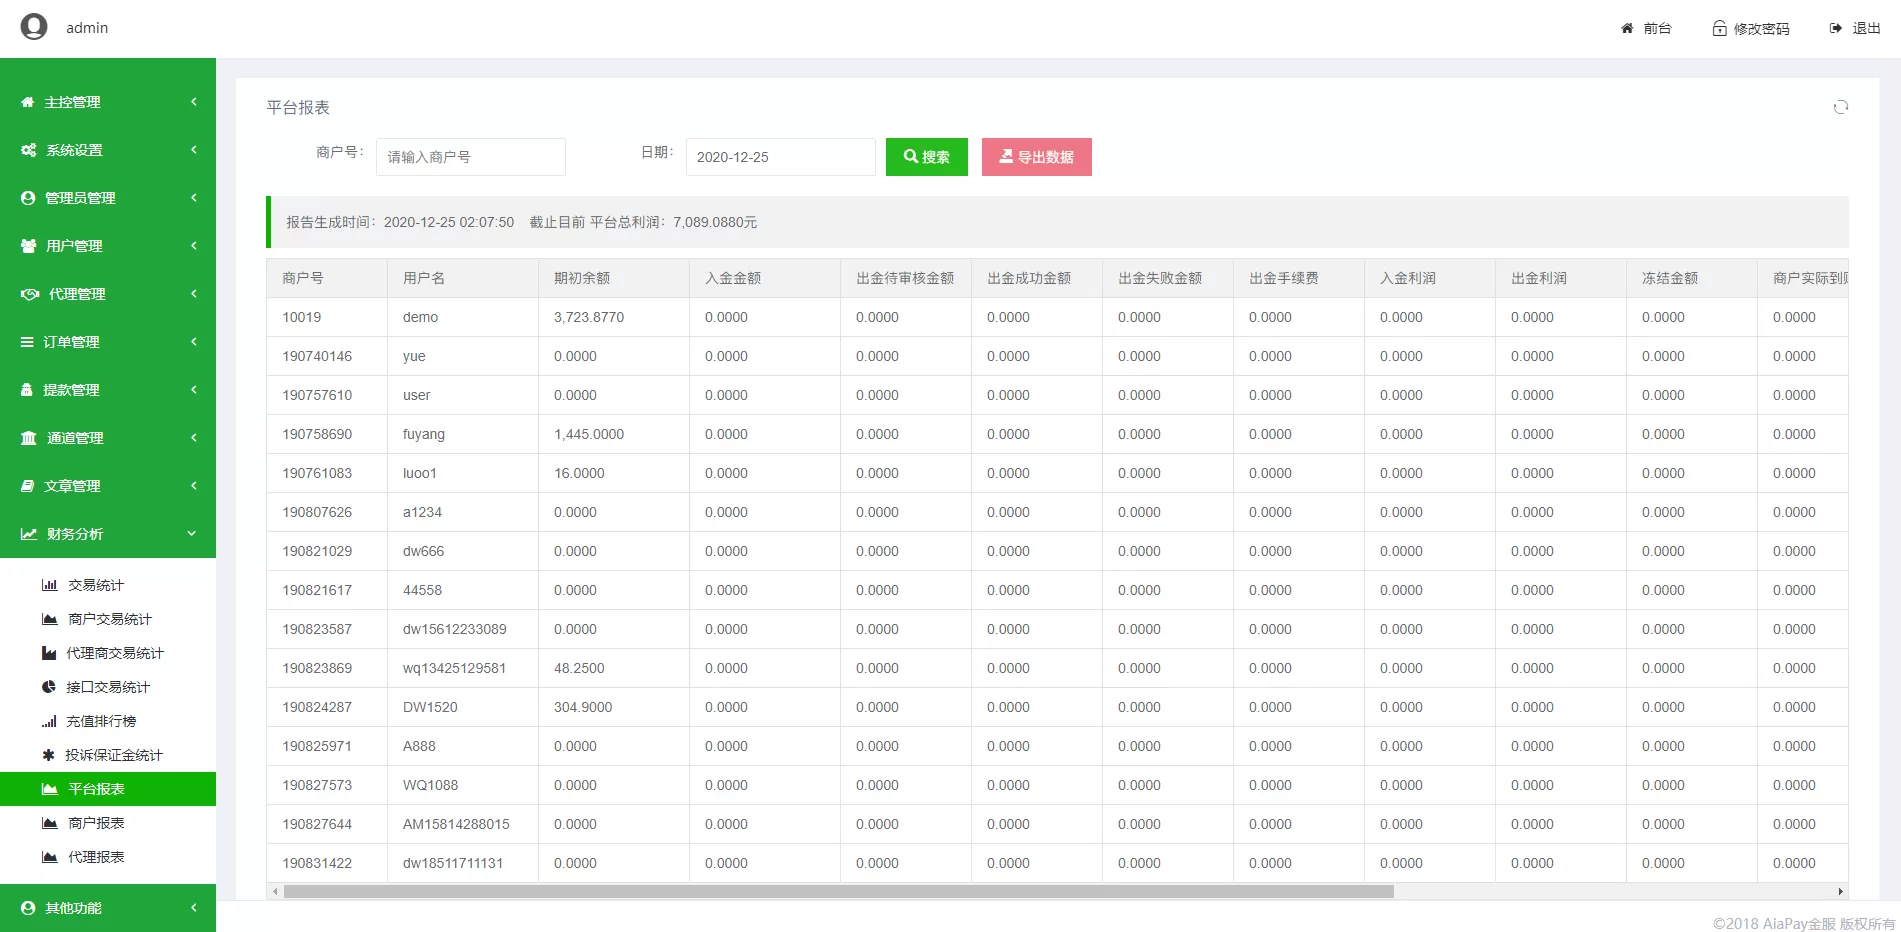Screen dimensions: 1901x932
Task: Expand the 订单管理 sidebar menu
Action: 108,342
